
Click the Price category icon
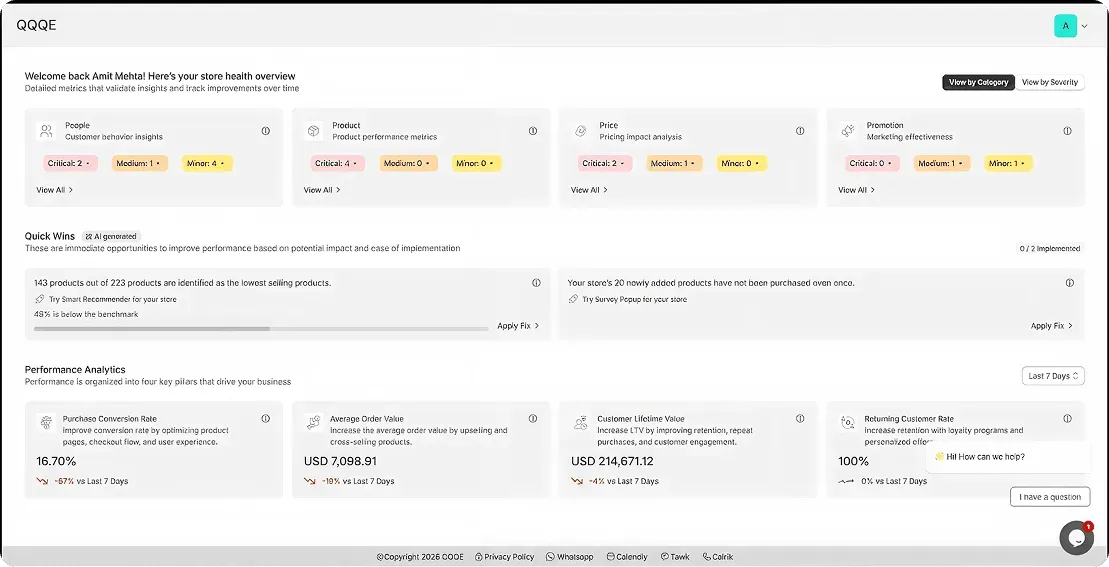coord(581,131)
